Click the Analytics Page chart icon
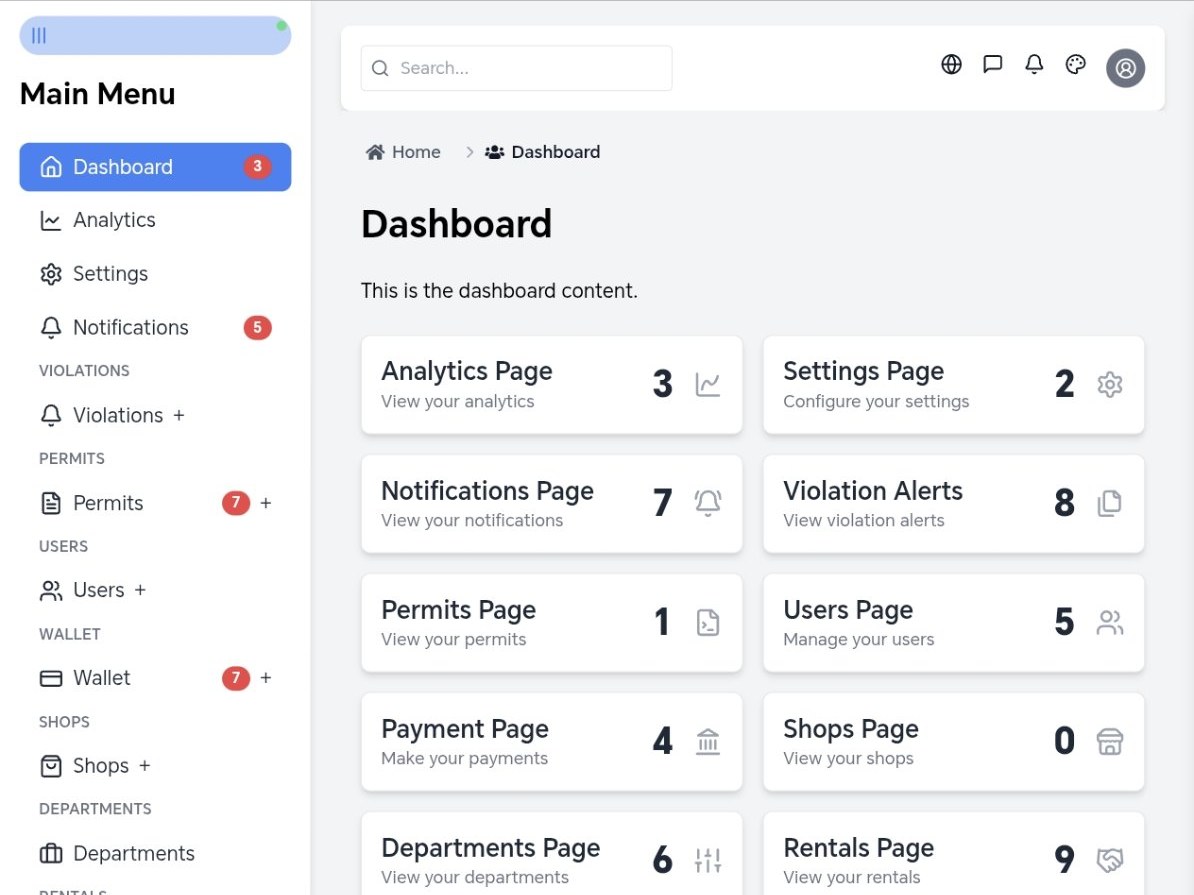The height and width of the screenshot is (895, 1194). [x=707, y=384]
